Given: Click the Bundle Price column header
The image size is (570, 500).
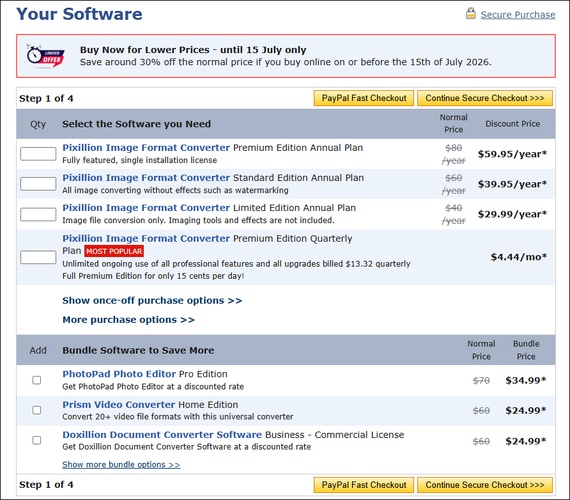Looking at the screenshot, I should click(x=526, y=350).
